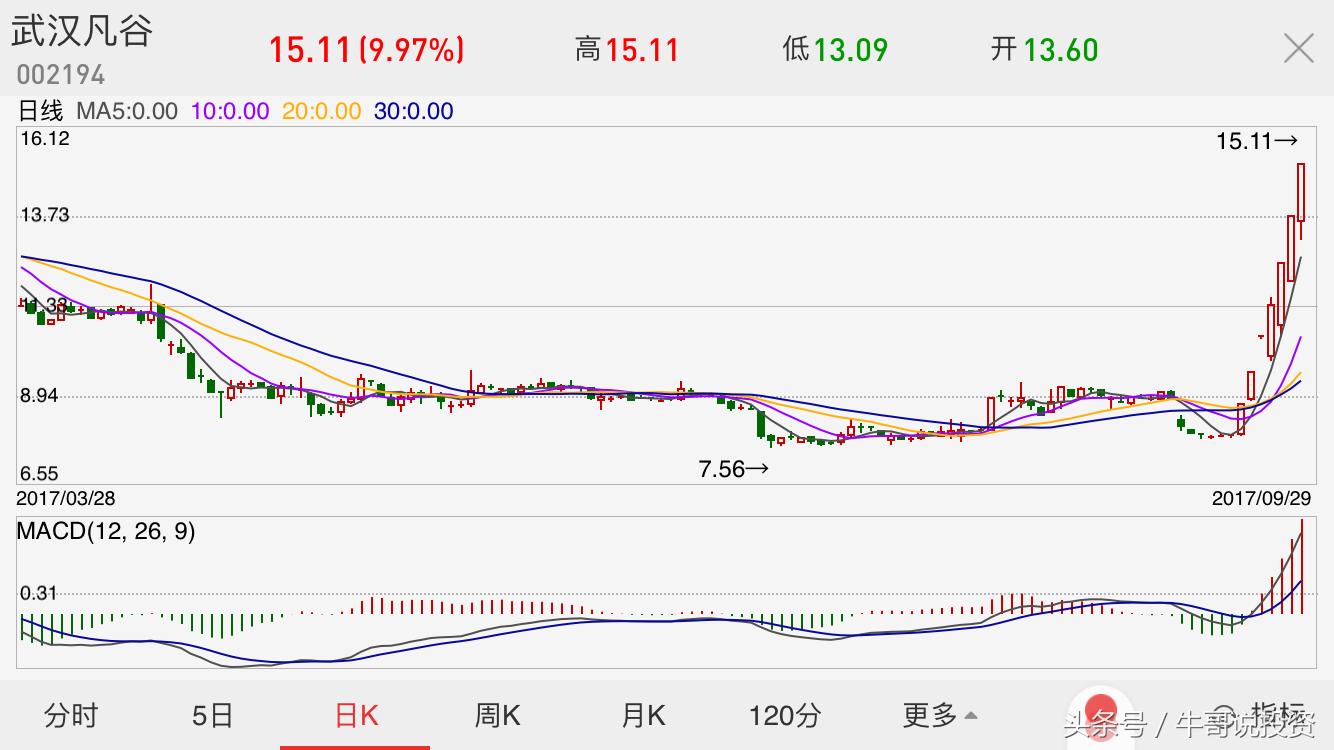Screen dimensions: 1334x750
Task: Open the 月K monthly chart tab
Action: point(643,715)
